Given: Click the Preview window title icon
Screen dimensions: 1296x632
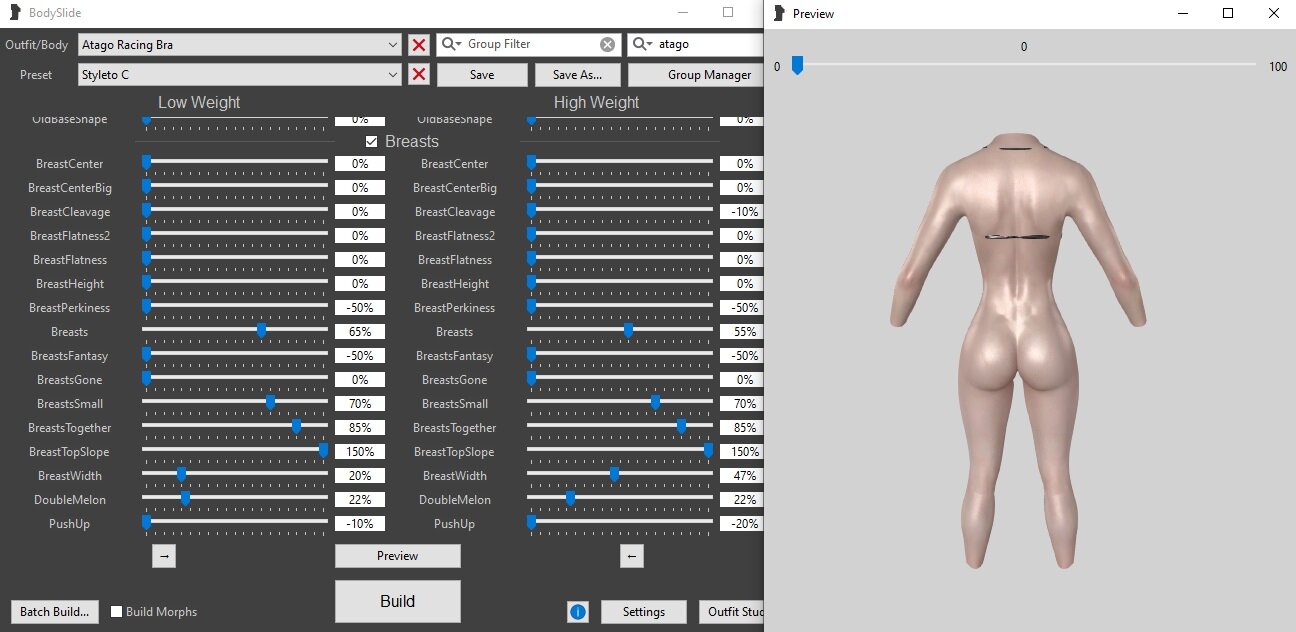Looking at the screenshot, I should [x=779, y=13].
